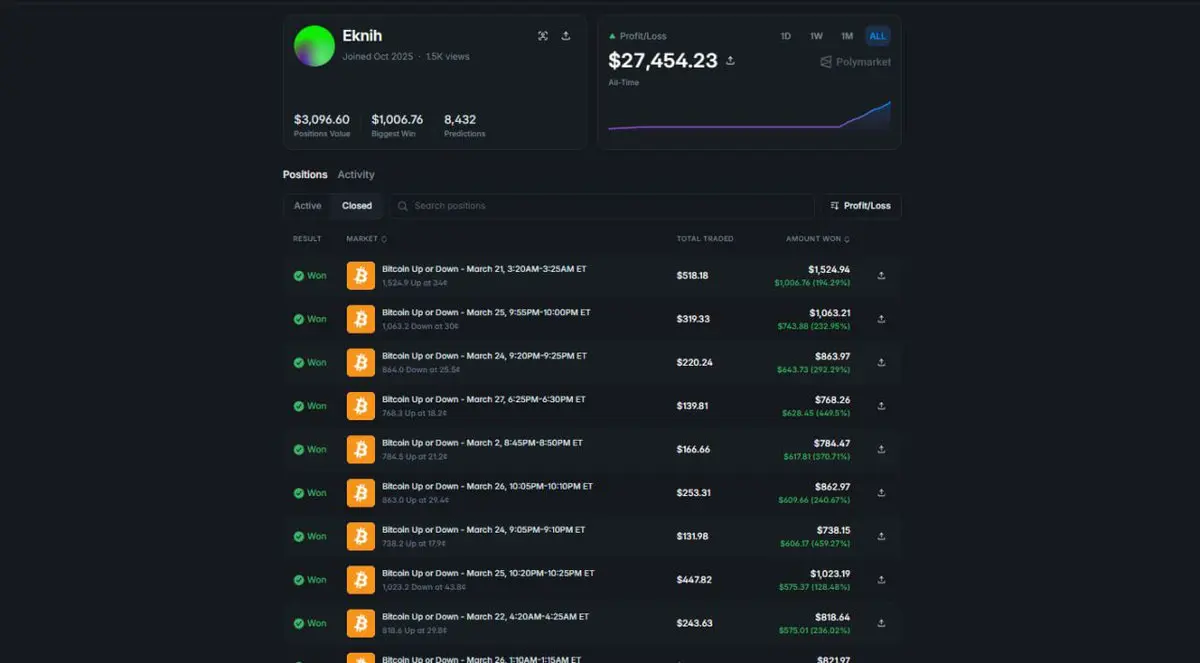Click the Result column header
1200x663 pixels.
[307, 239]
